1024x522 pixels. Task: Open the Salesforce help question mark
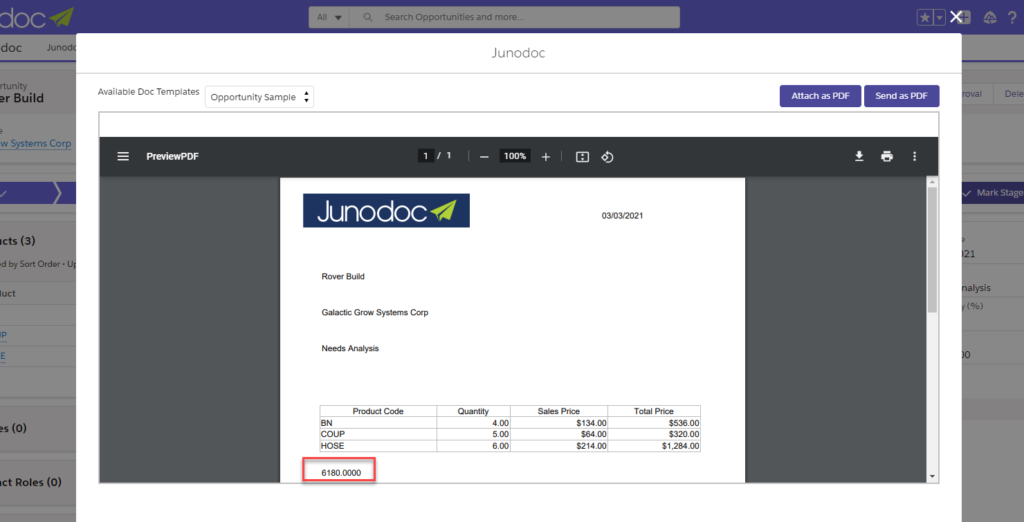[x=1012, y=18]
